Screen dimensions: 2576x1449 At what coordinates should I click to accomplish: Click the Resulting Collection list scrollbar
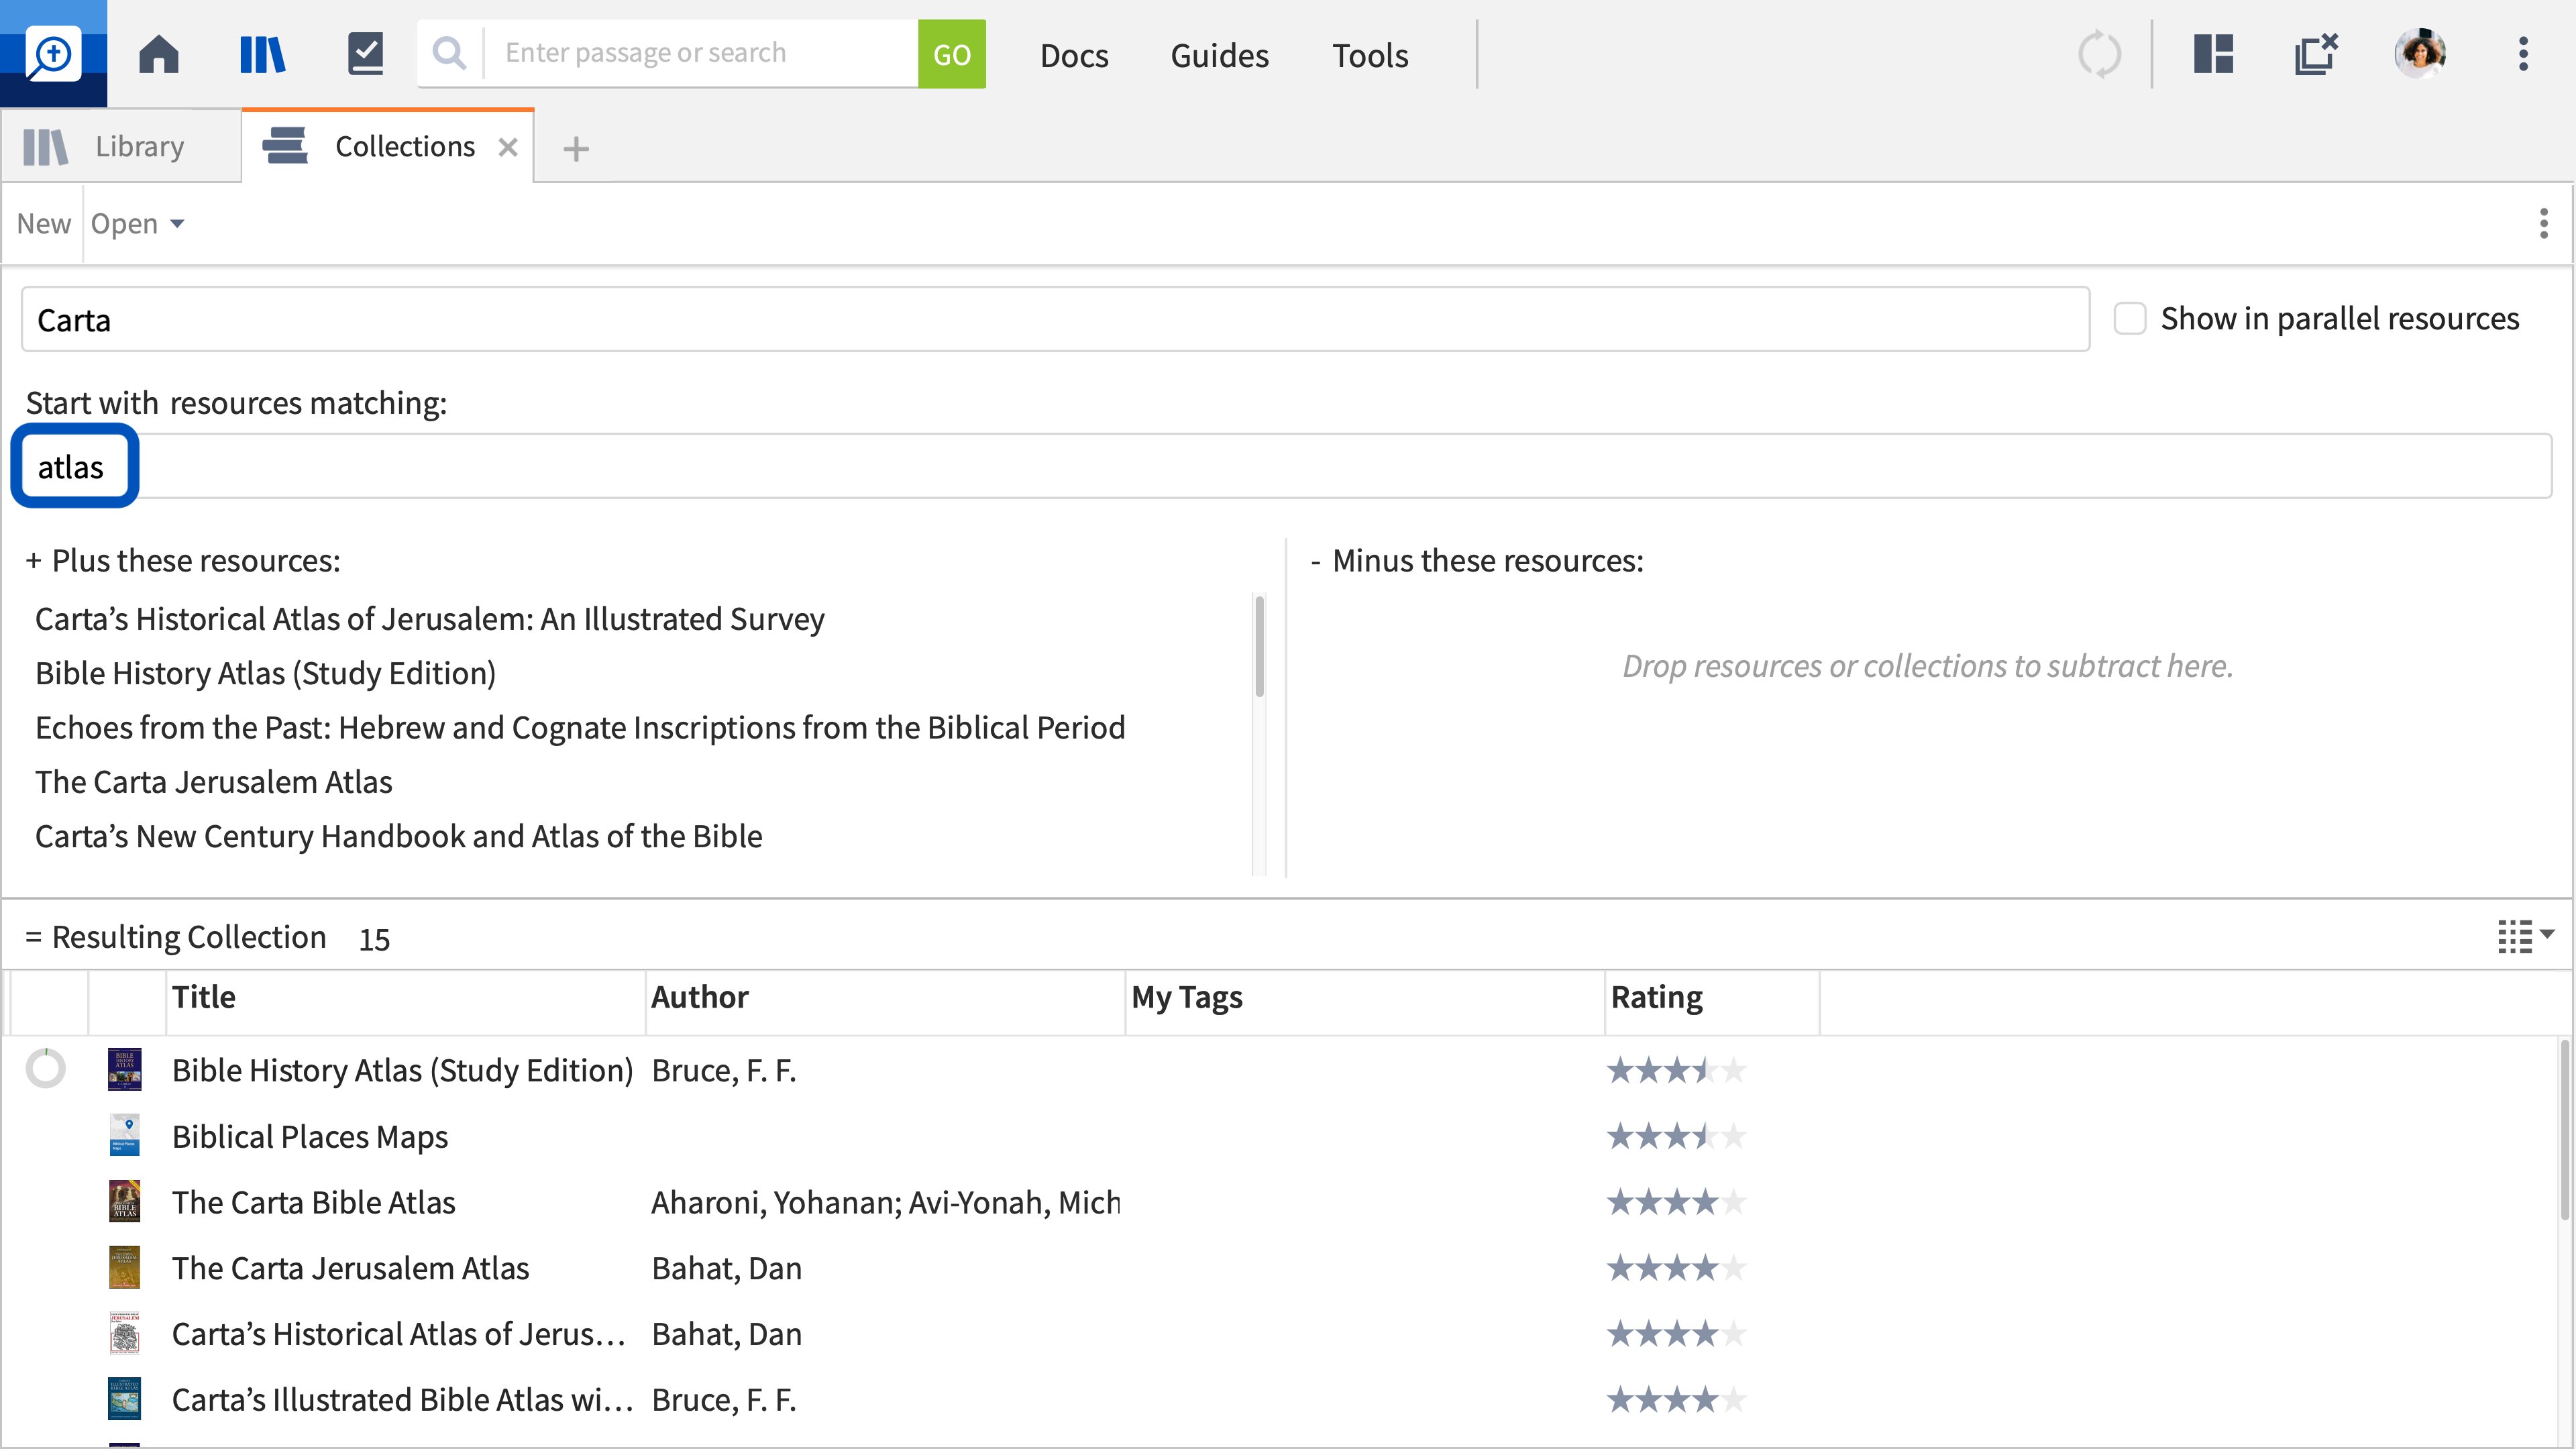[x=2565, y=1130]
